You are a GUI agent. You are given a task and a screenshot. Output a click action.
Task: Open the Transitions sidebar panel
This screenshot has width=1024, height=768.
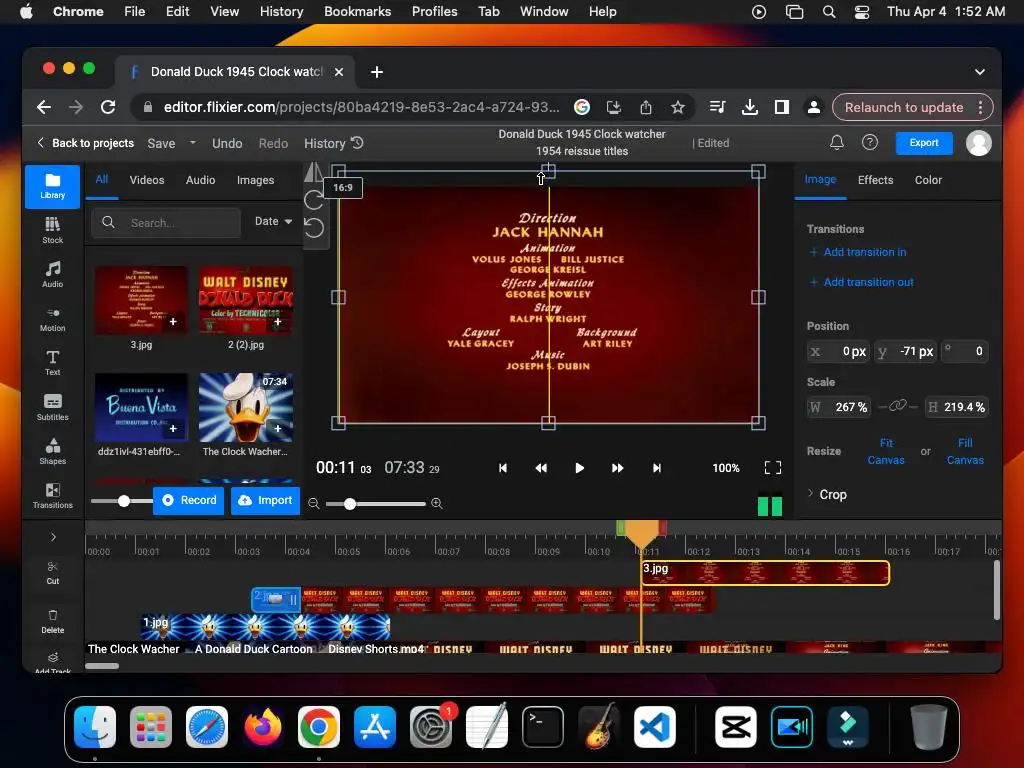pos(52,496)
